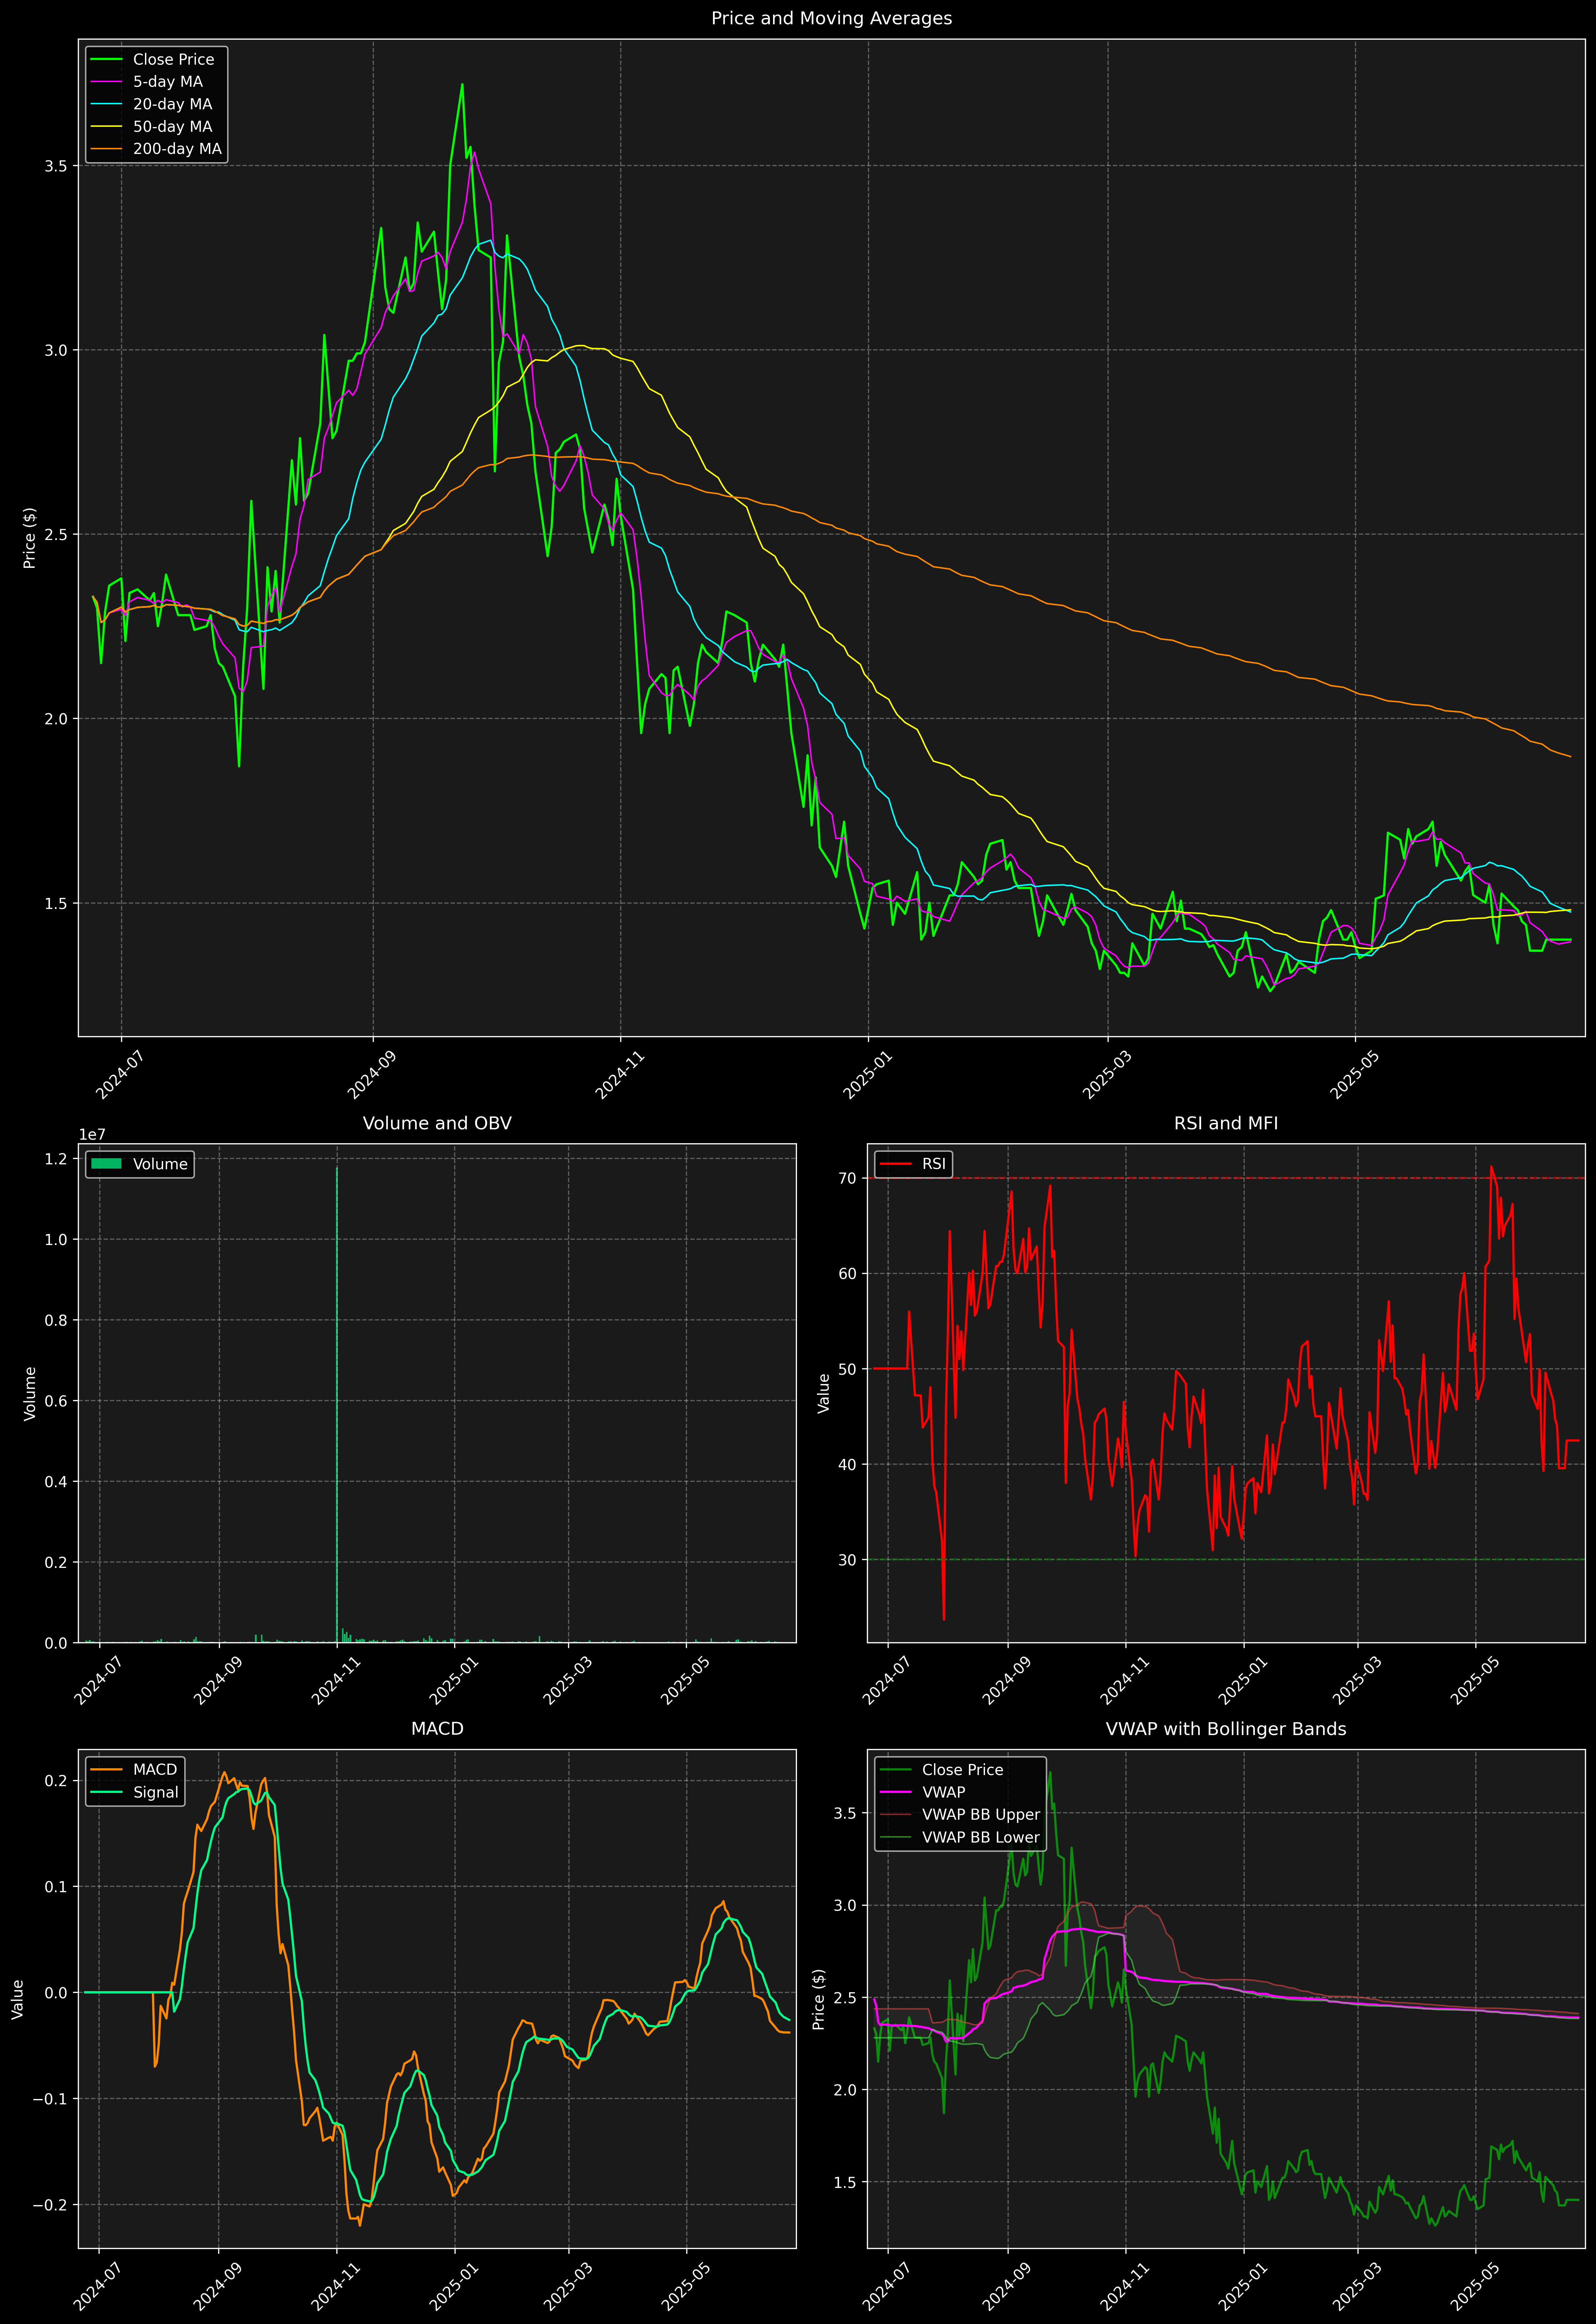
Task: Click the 'Value' y-axis label of the MACD chart
Action: click(18, 1999)
